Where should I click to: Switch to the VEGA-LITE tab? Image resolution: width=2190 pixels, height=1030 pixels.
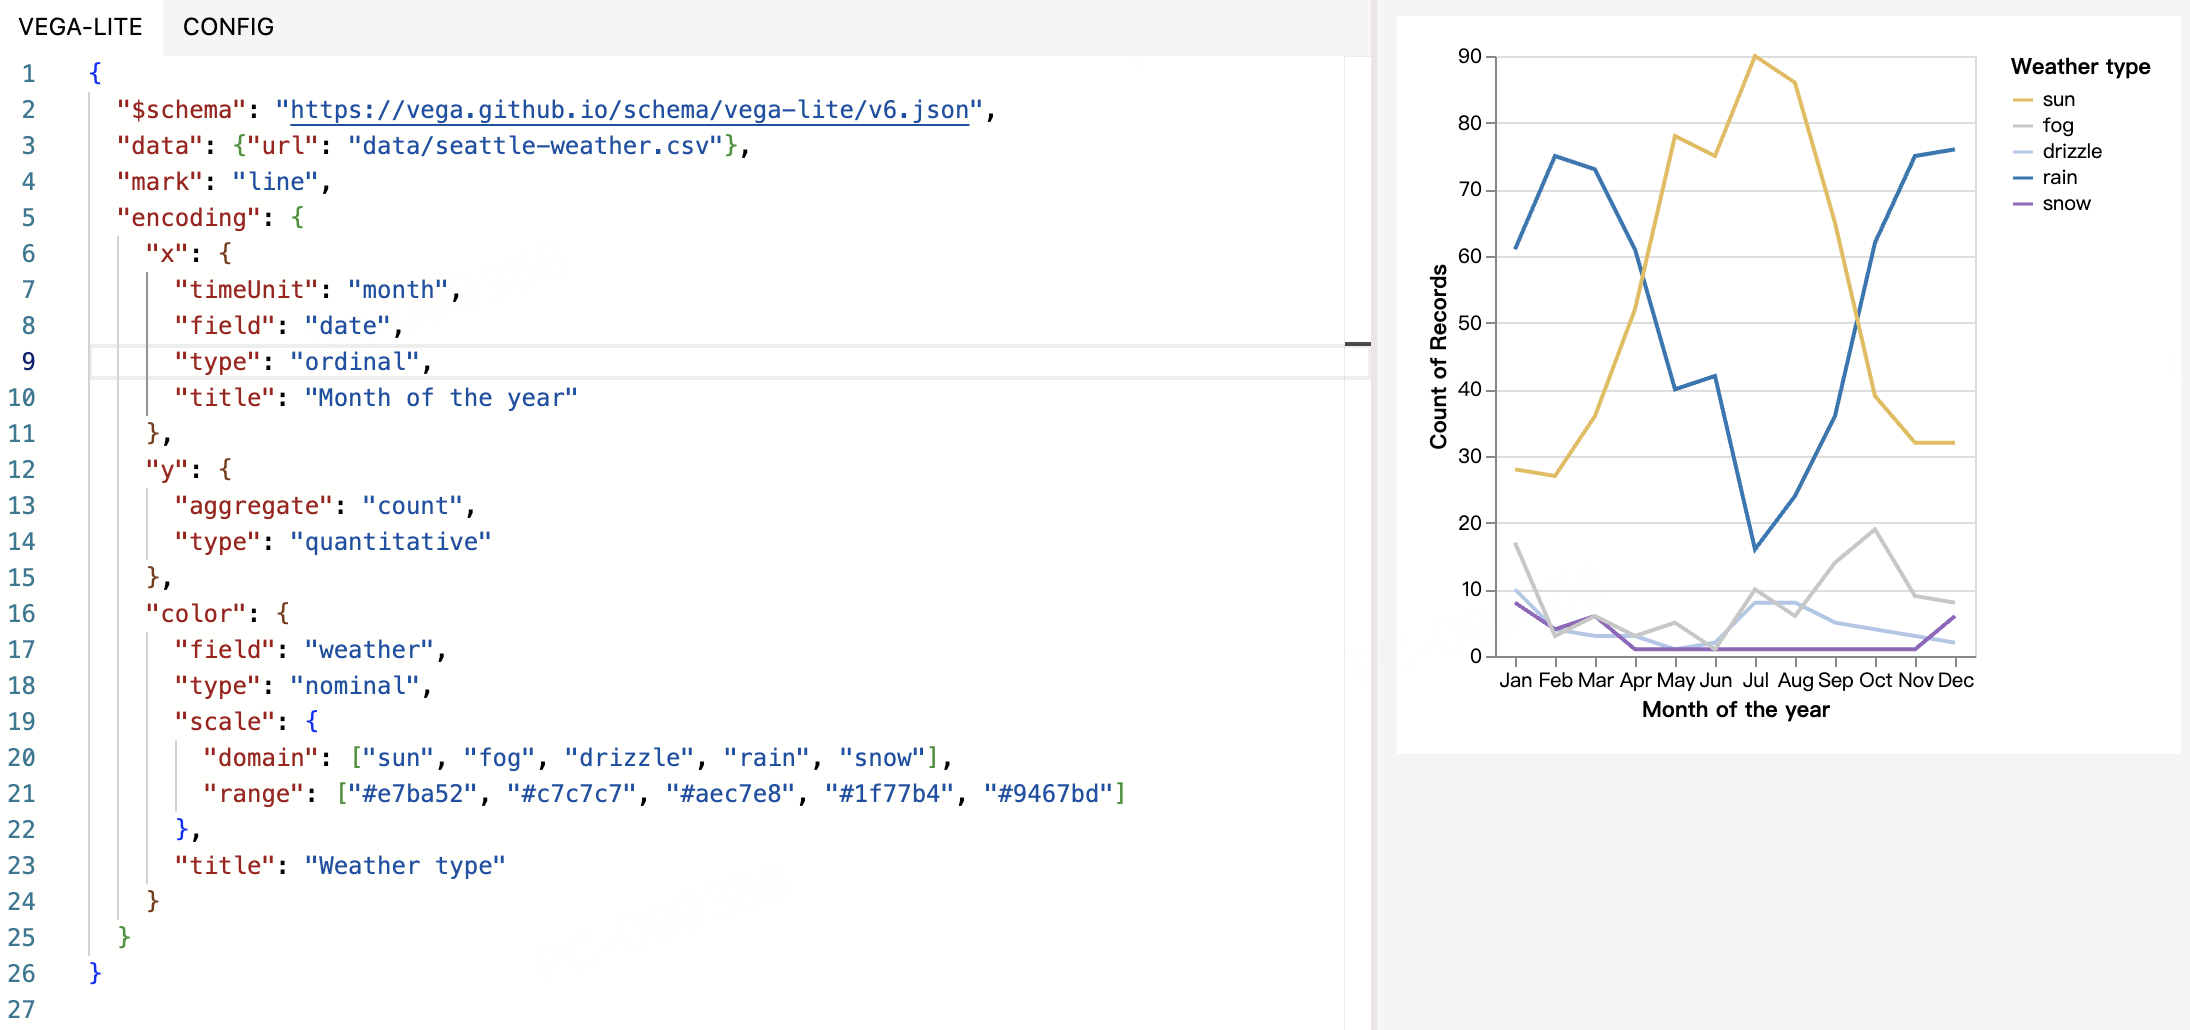click(80, 27)
